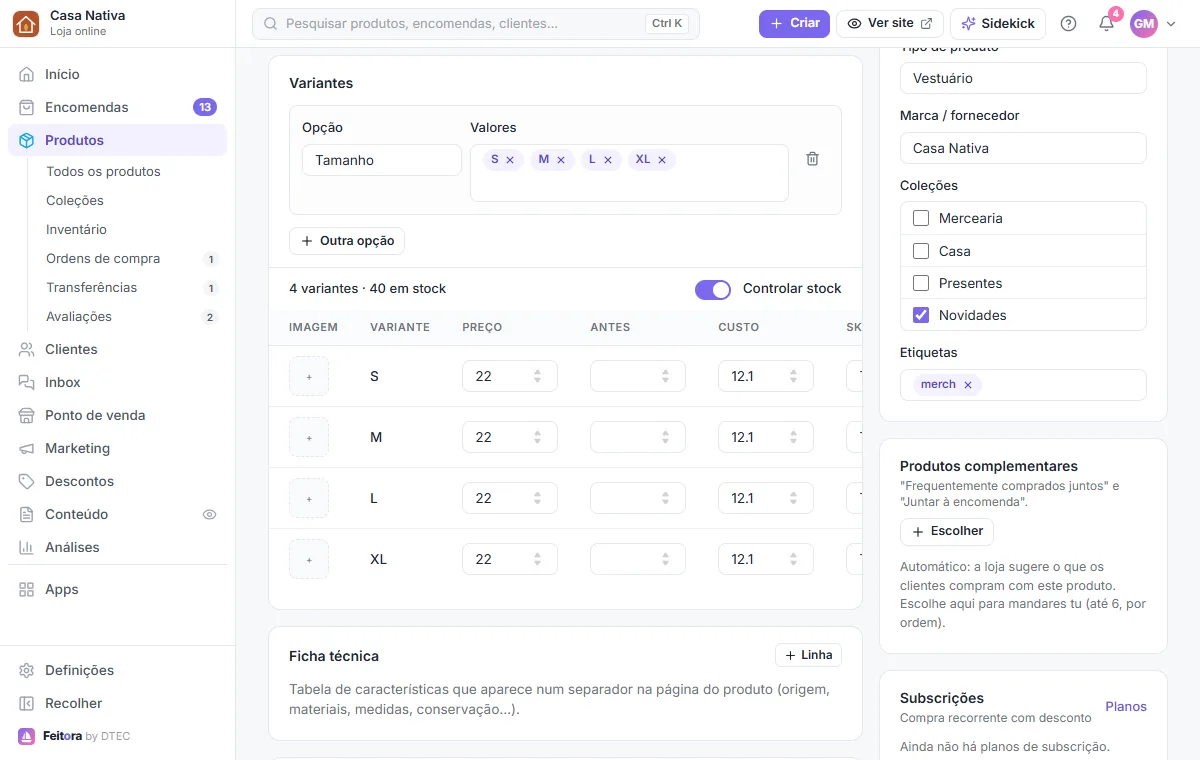Go to Início in sidebar

point(117,74)
